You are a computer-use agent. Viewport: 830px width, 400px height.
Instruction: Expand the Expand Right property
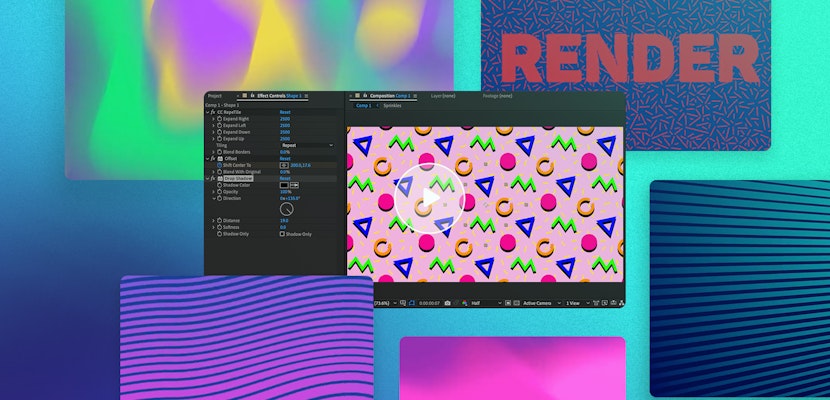[x=213, y=119]
